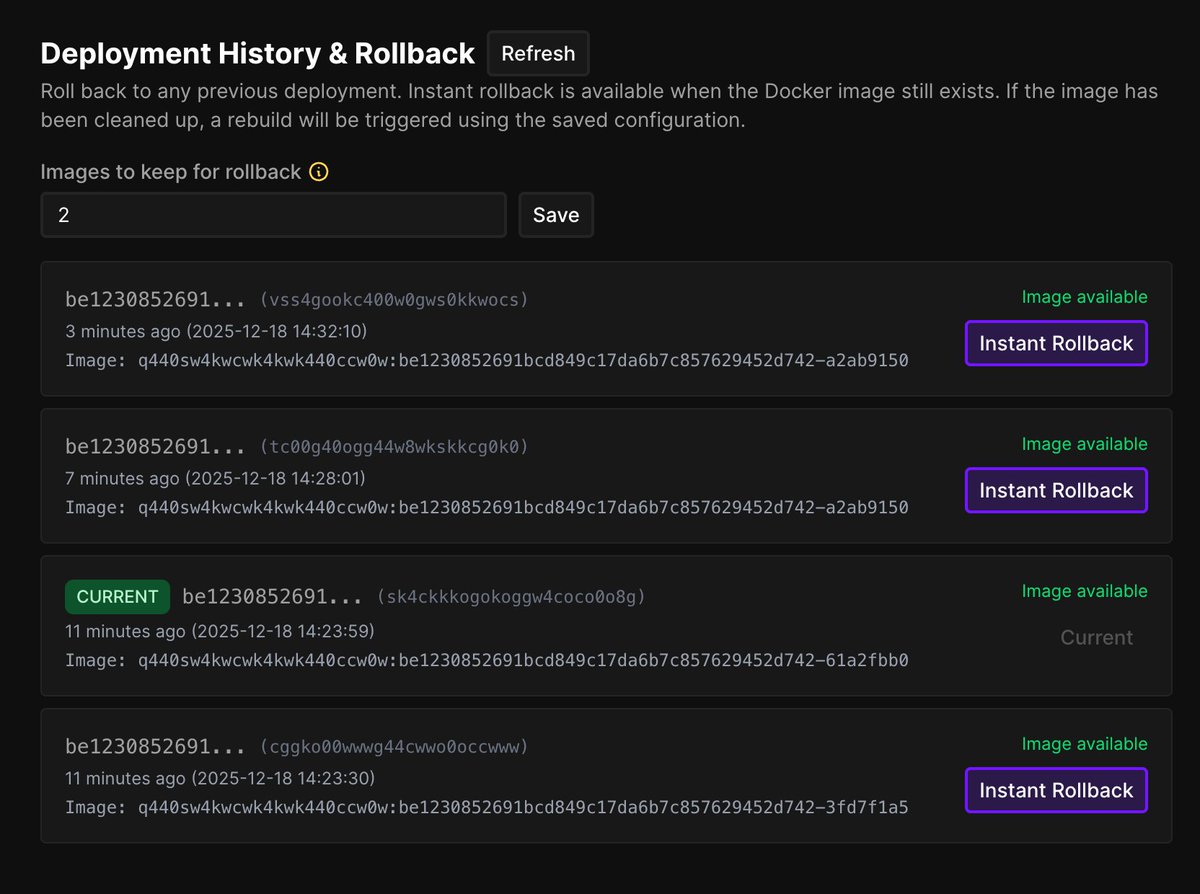Save the images to keep setting

click(556, 215)
